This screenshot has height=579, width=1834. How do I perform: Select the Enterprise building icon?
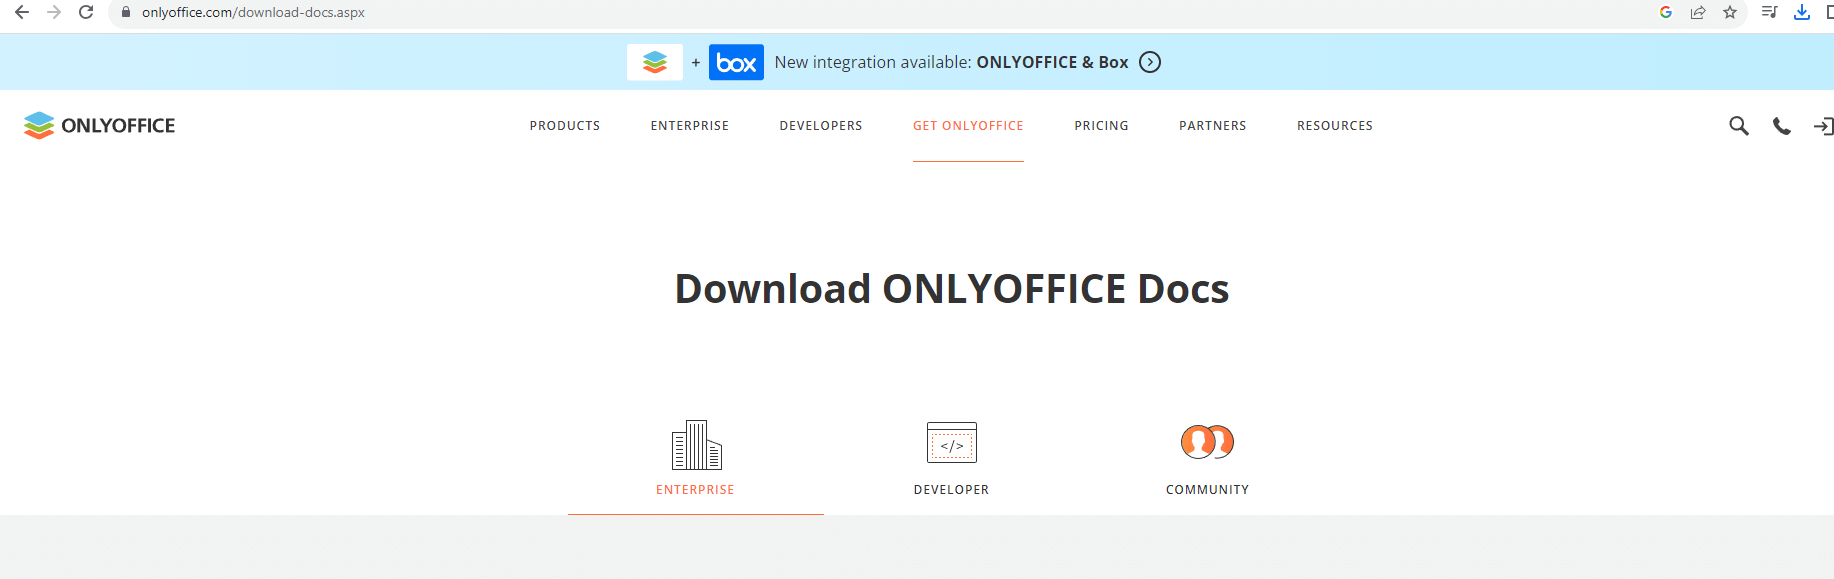tap(697, 445)
